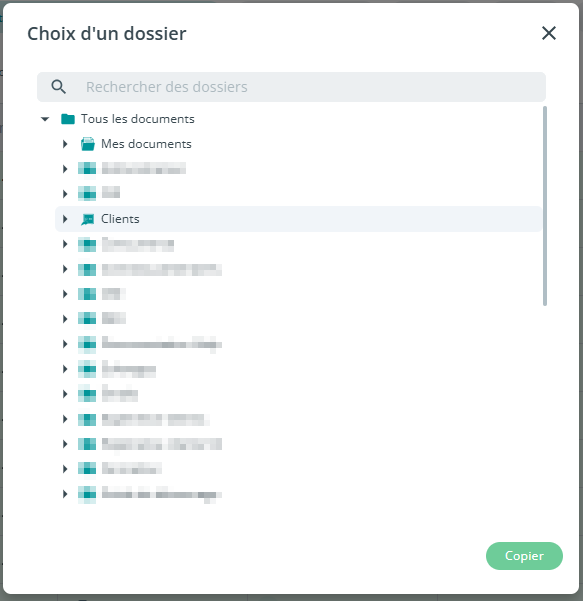
Task: Click the last blurred folder icon in tree
Action: (x=87, y=494)
